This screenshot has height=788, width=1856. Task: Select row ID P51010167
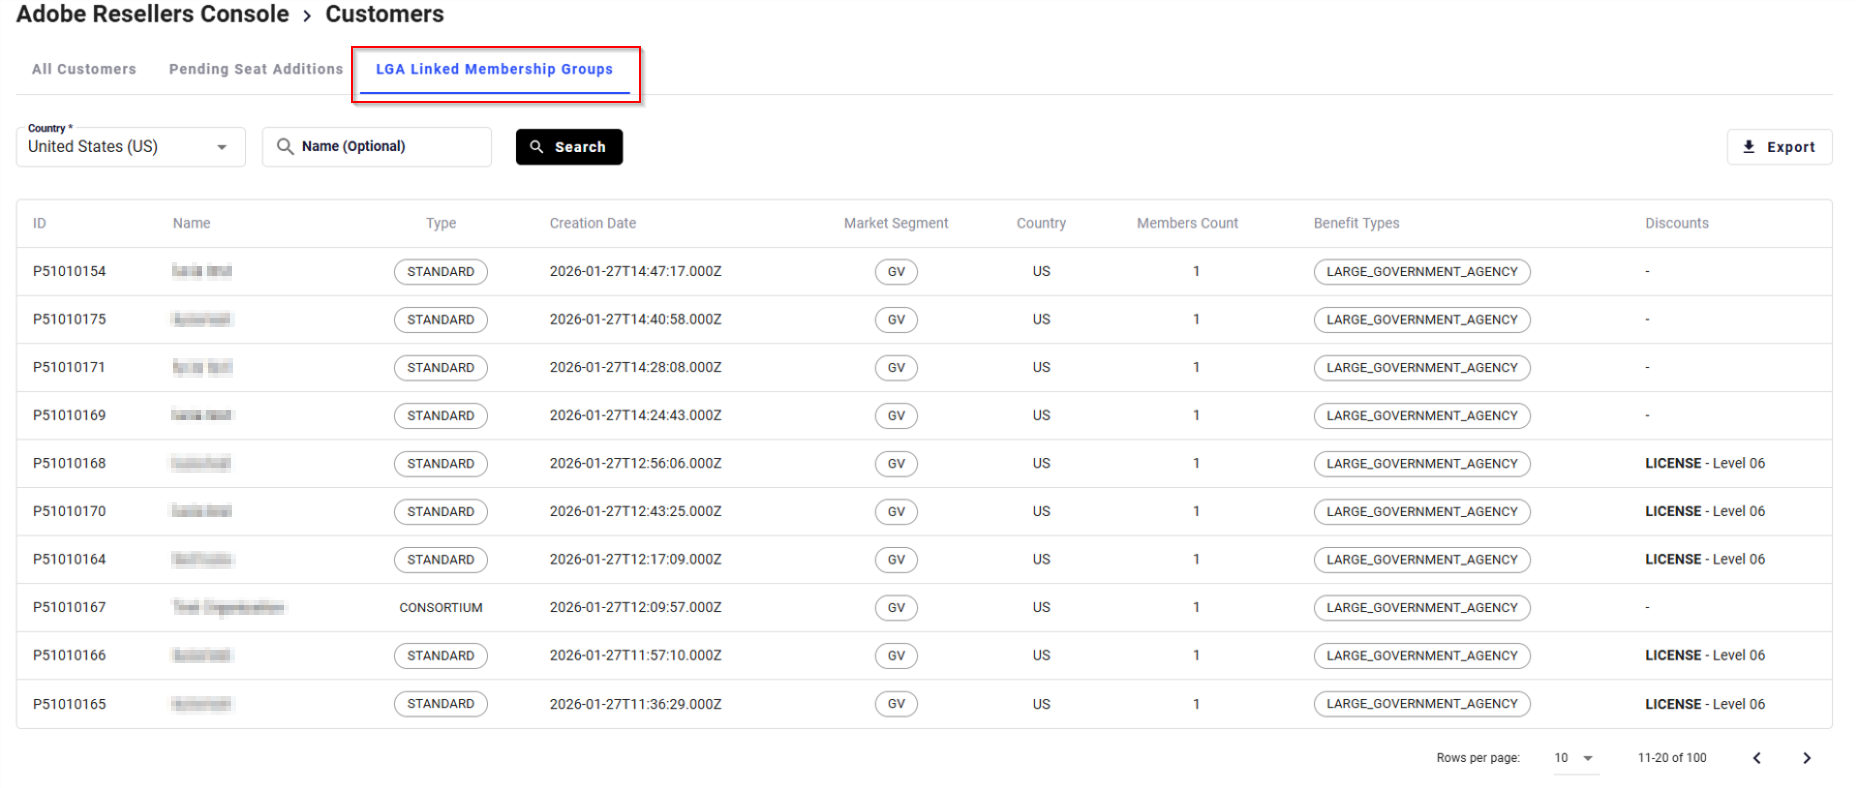69,607
